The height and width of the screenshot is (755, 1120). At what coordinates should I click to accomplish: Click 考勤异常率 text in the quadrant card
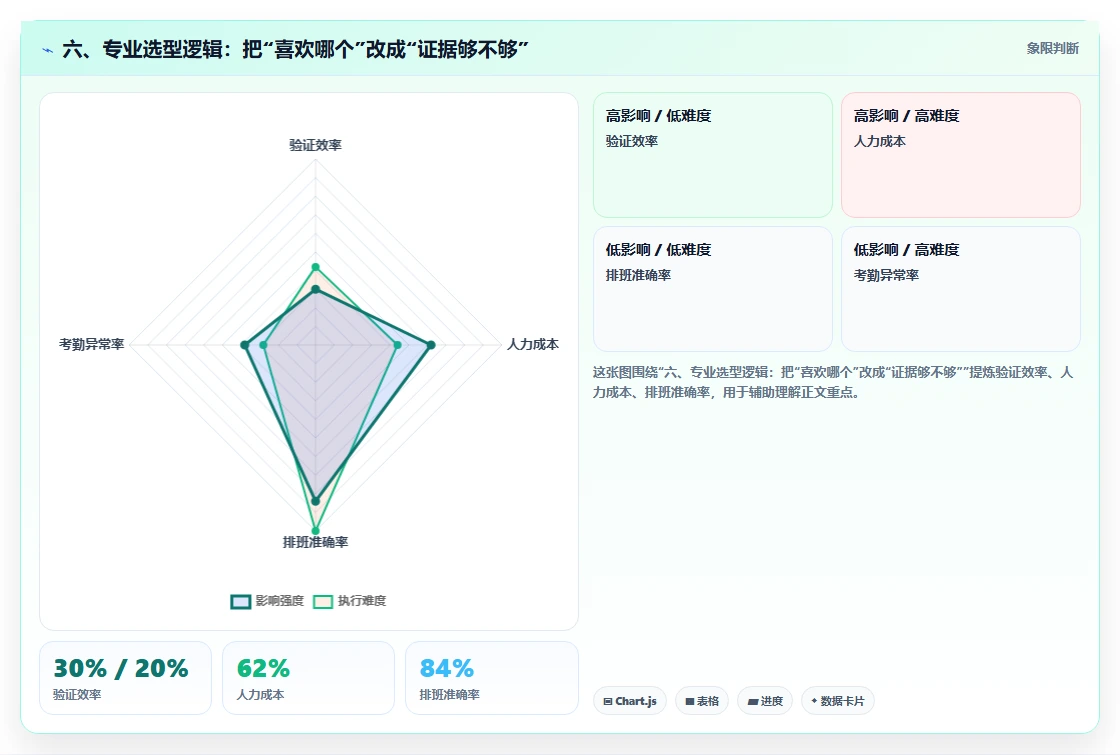886,275
